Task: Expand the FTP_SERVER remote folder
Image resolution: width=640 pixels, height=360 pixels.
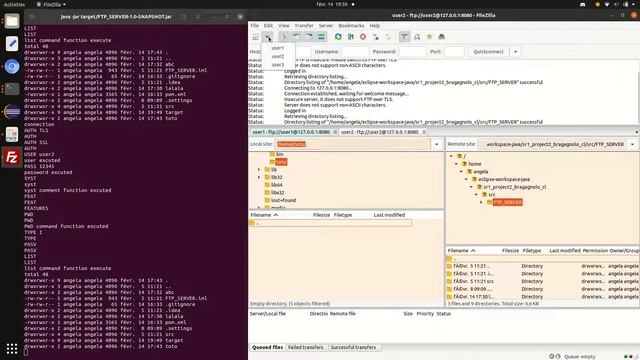Action: pyautogui.click(x=481, y=202)
